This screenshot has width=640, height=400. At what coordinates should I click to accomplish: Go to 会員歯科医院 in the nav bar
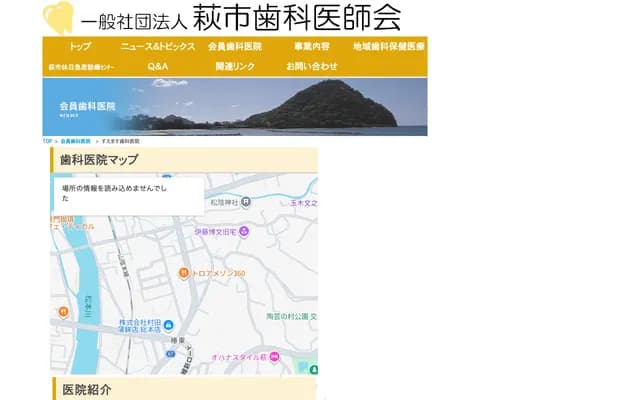(x=234, y=47)
